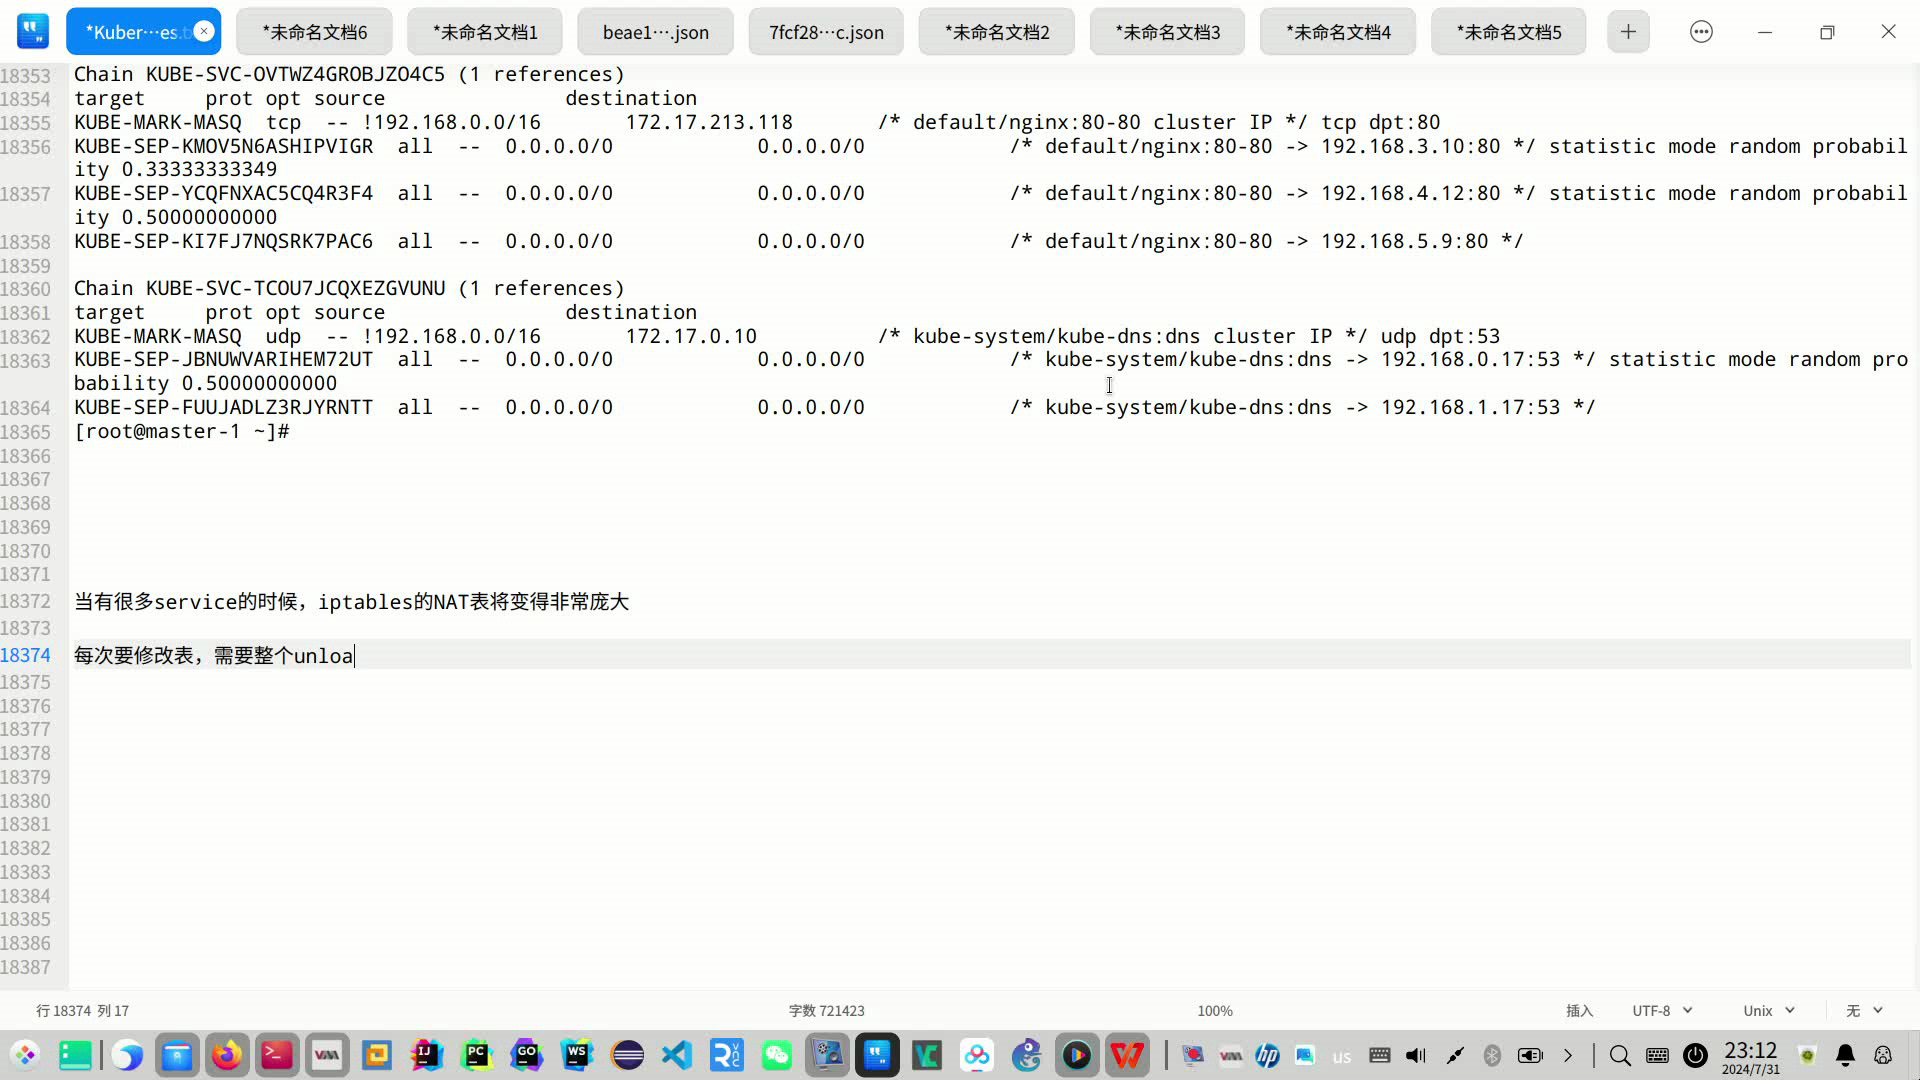Click the text editor app logo

point(33,32)
